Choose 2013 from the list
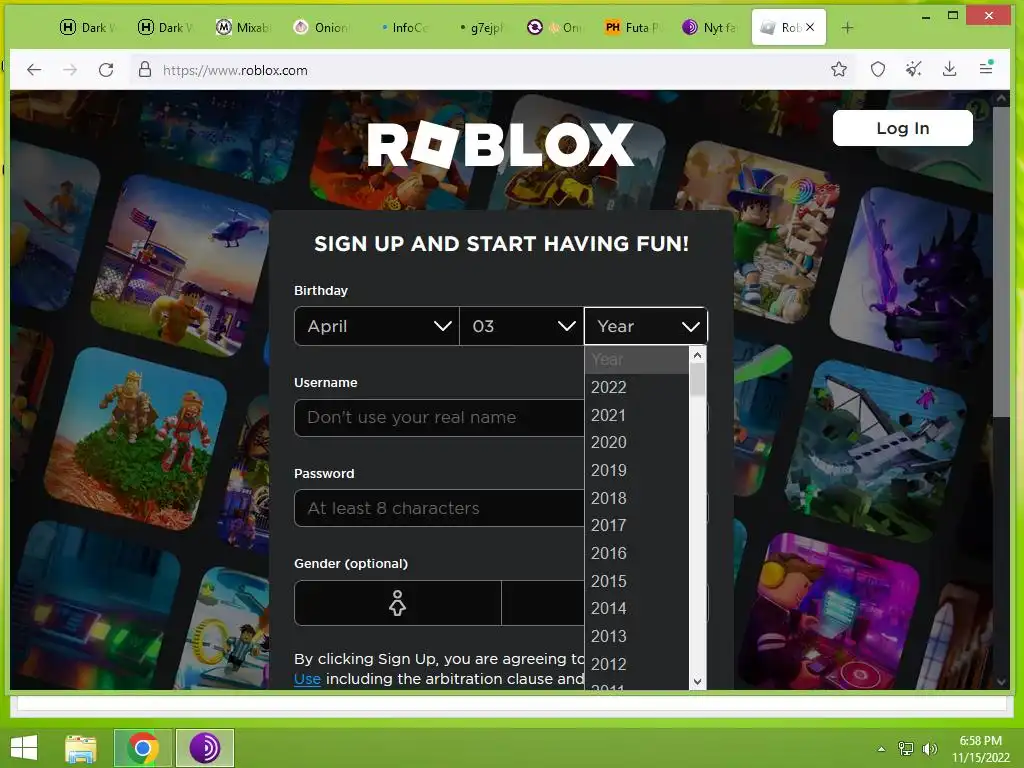The width and height of the screenshot is (1024, 768). 637,636
